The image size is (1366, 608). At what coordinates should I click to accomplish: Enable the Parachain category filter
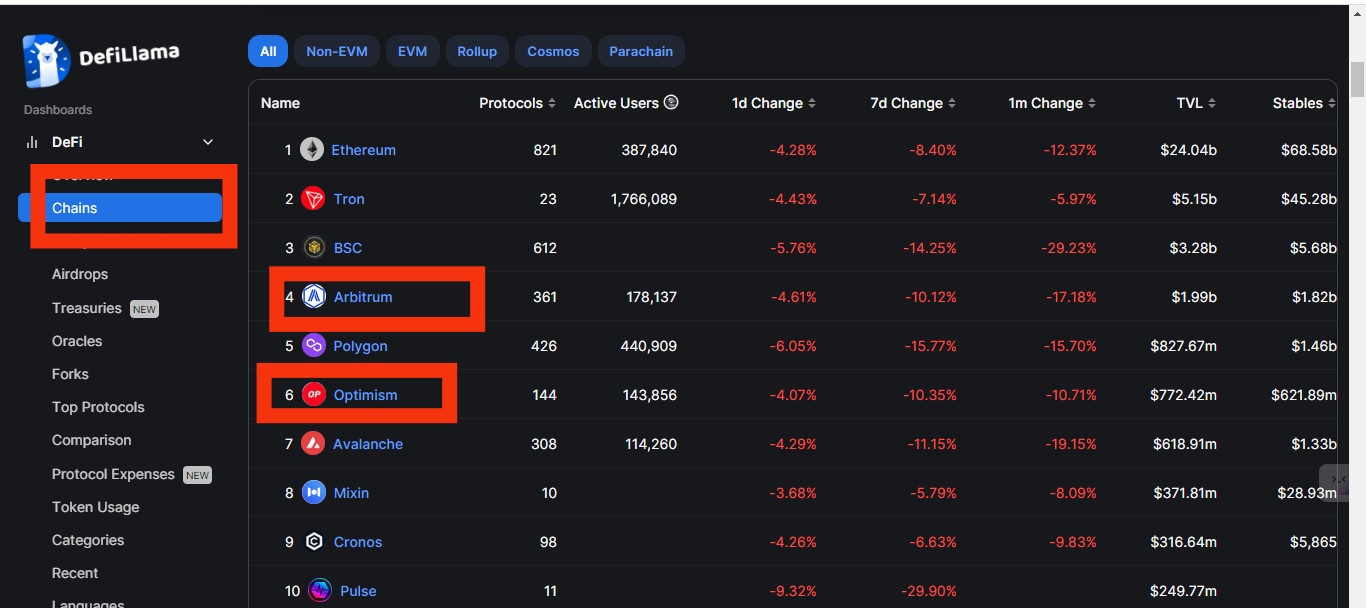click(x=641, y=51)
